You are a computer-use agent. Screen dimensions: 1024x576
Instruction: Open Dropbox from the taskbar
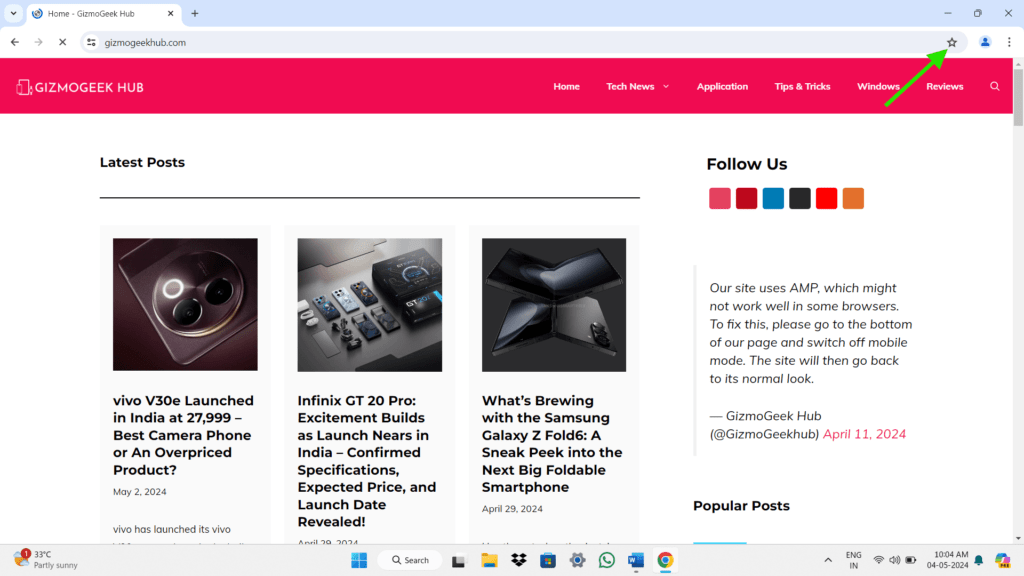(x=519, y=560)
